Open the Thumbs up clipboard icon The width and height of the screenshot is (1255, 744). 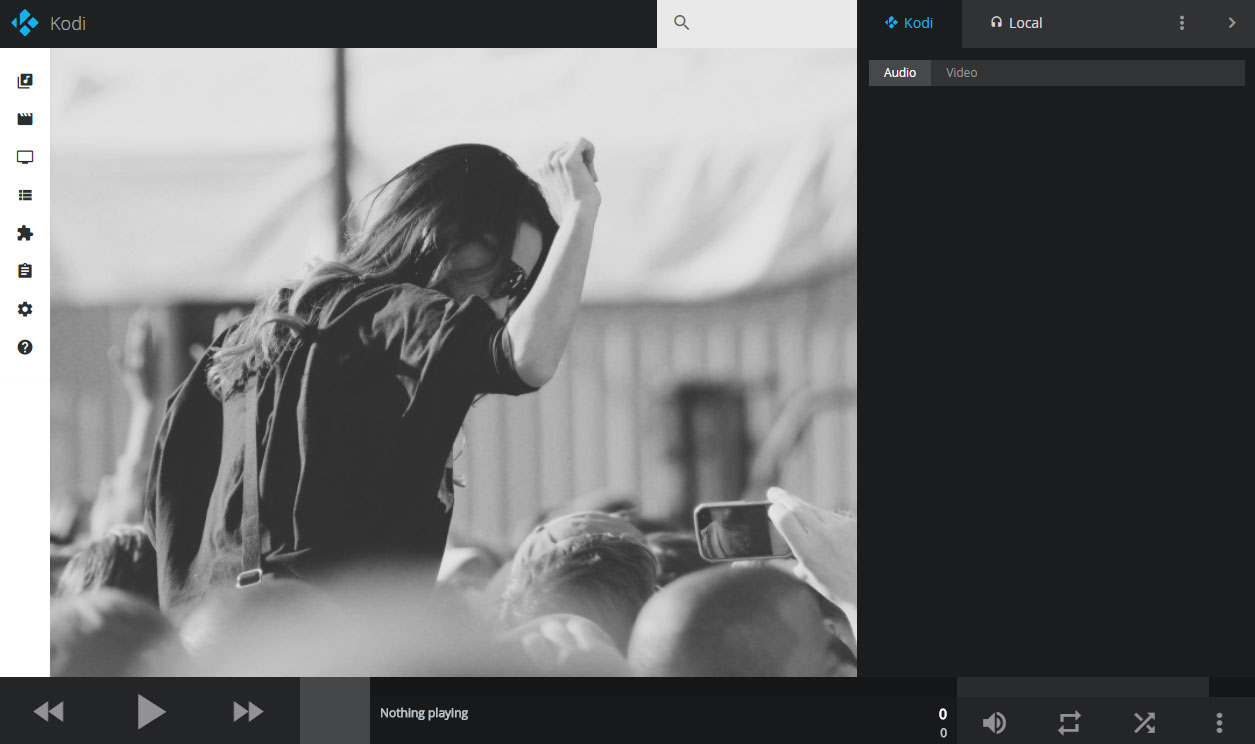point(25,271)
